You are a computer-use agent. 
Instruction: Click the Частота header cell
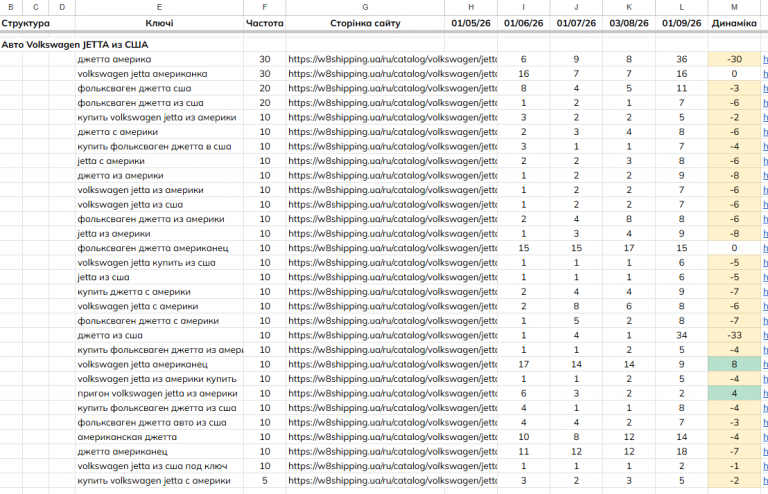click(x=264, y=23)
